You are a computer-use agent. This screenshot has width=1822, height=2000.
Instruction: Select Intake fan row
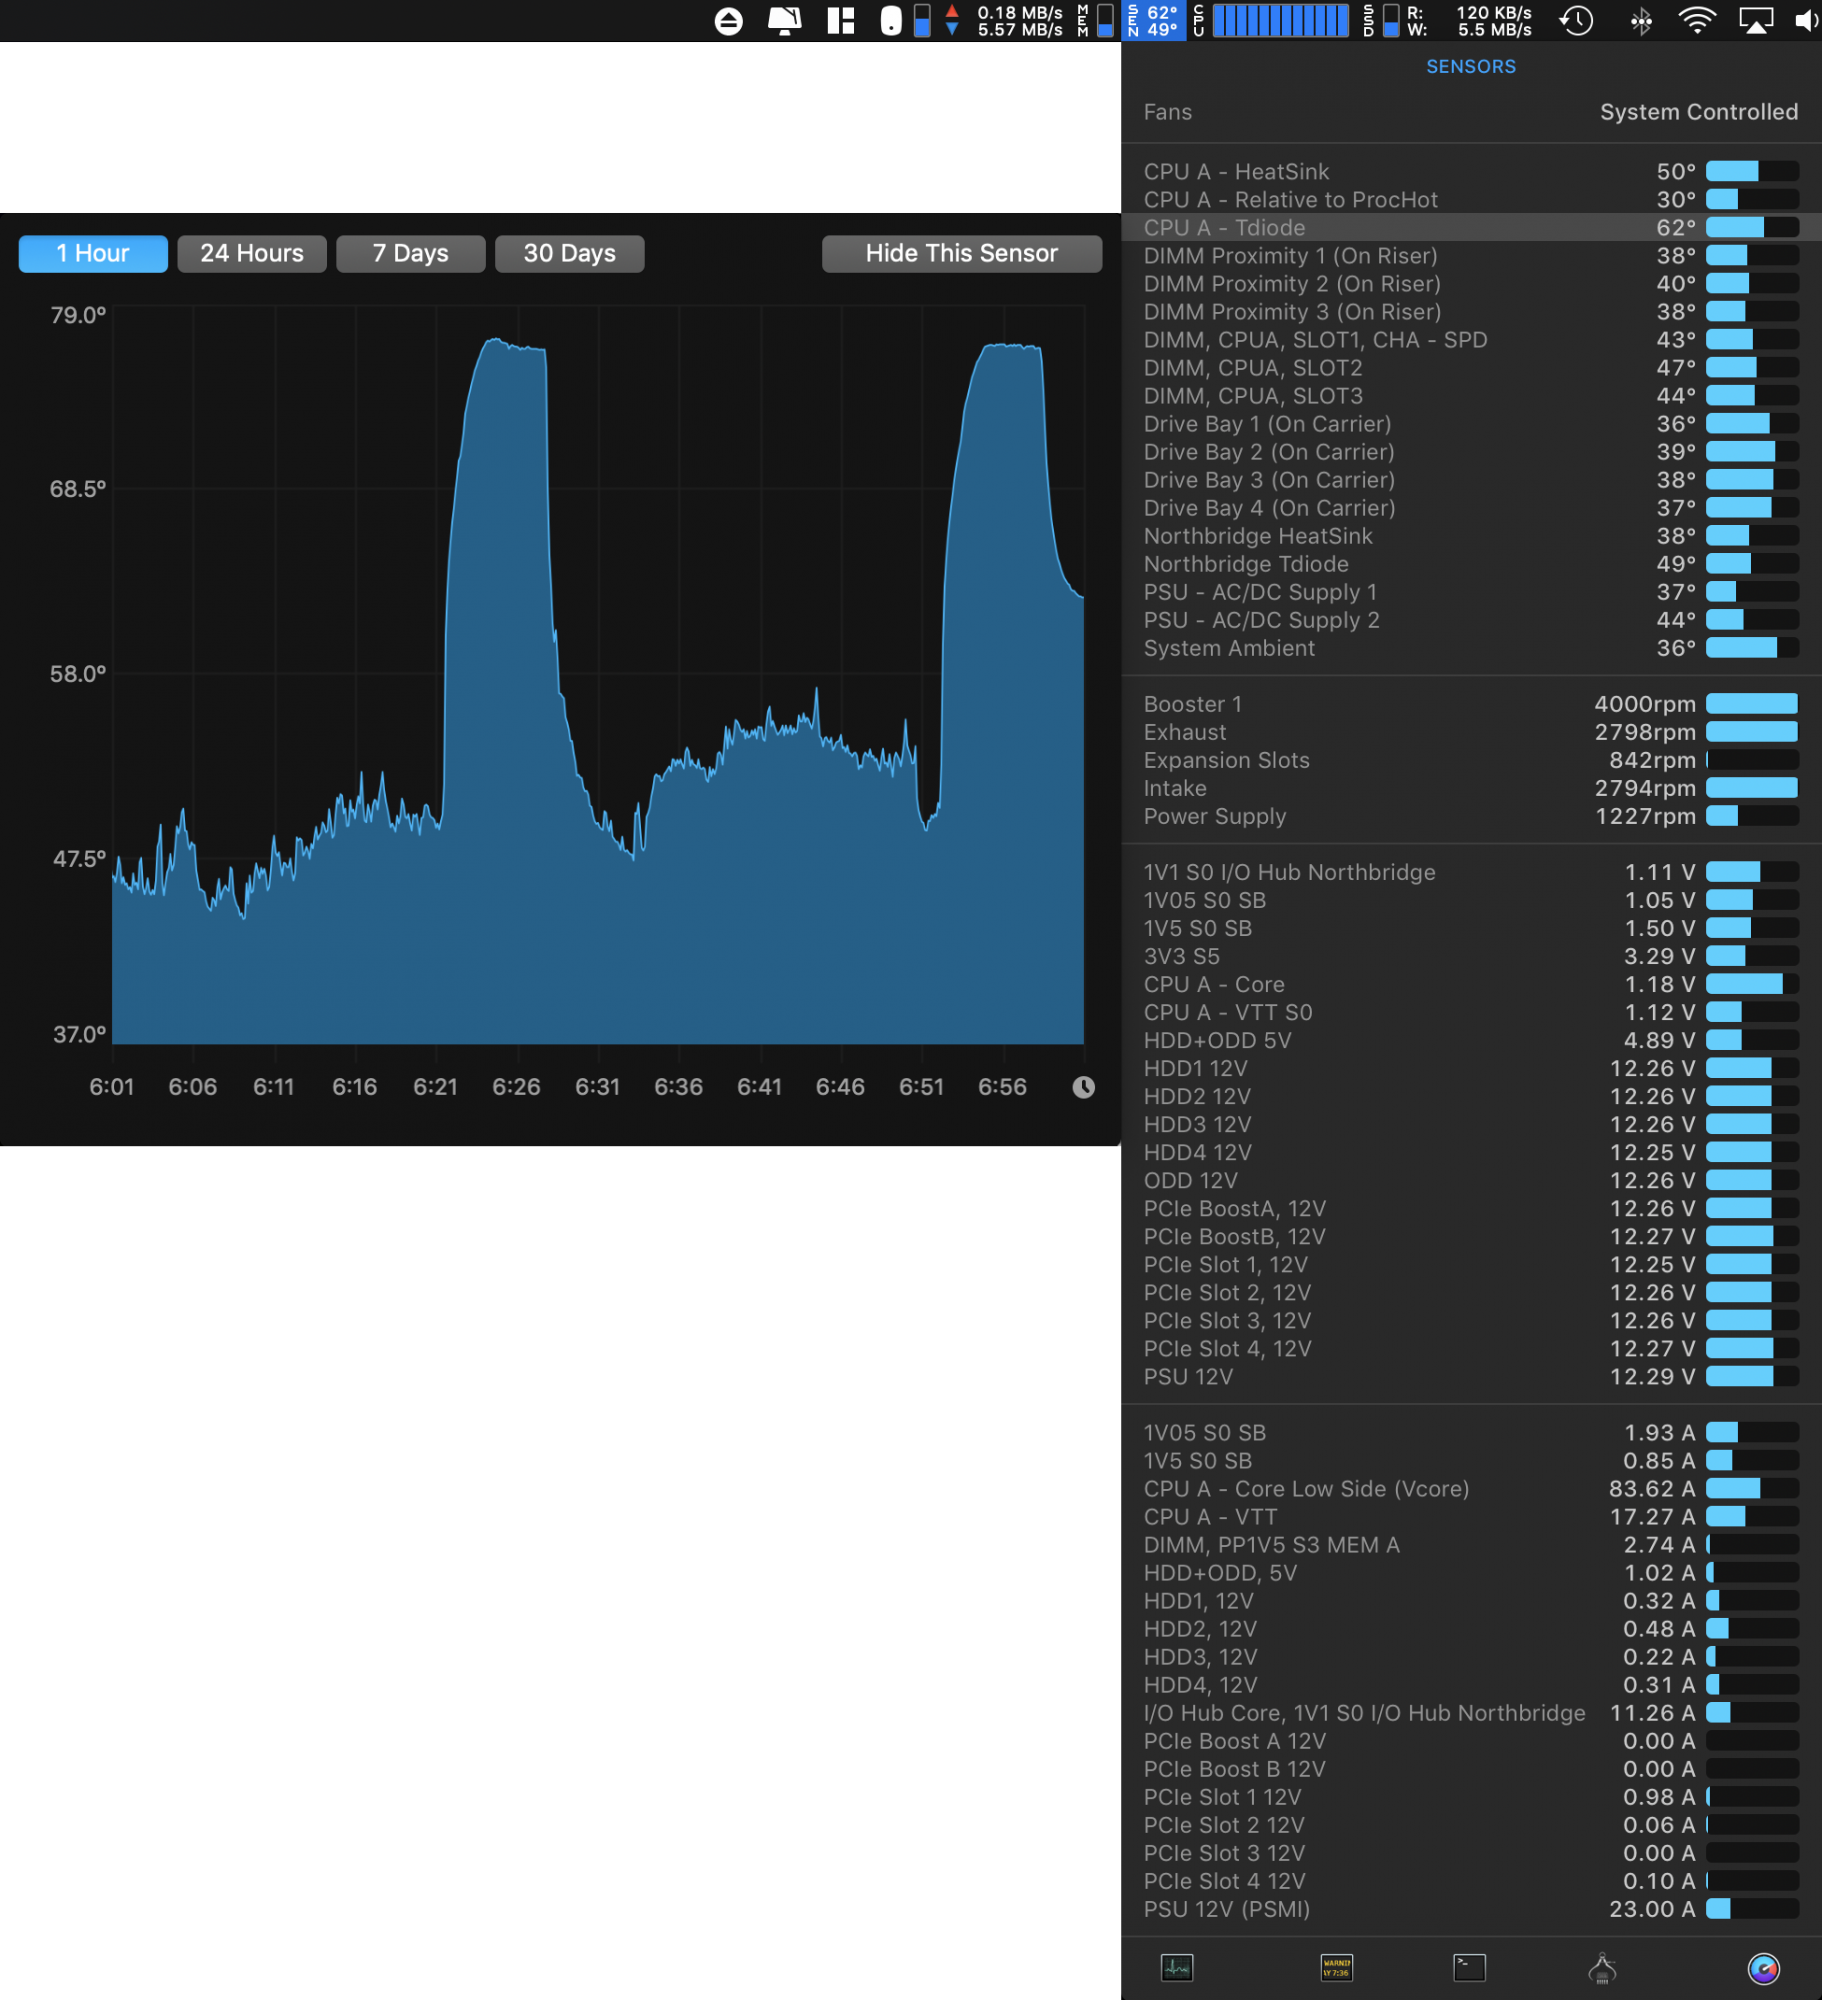click(x=1471, y=788)
